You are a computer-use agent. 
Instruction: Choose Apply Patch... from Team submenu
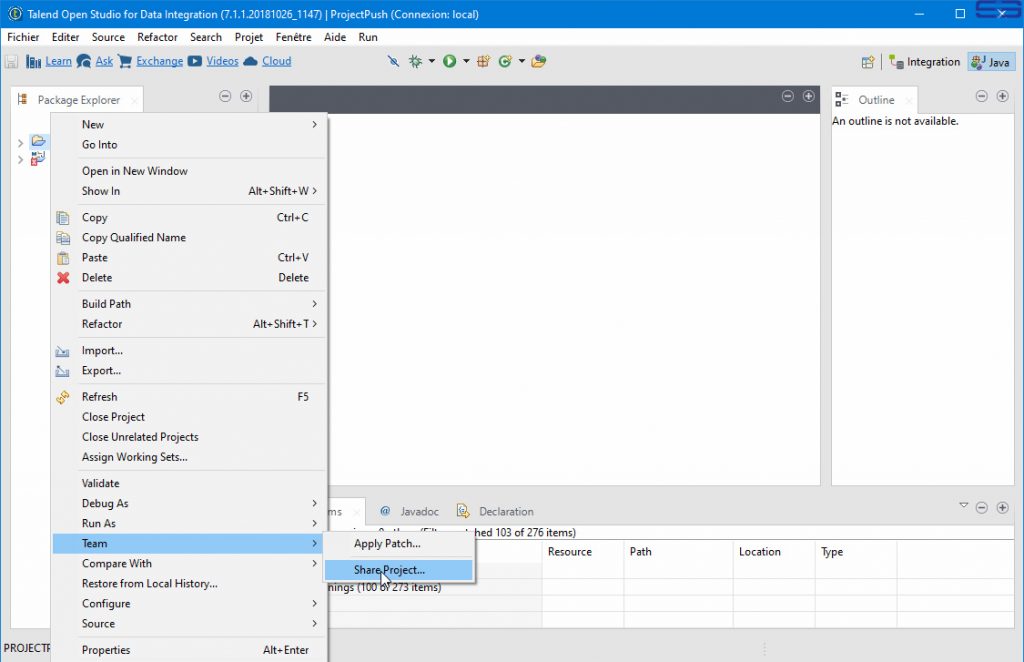tap(398, 544)
